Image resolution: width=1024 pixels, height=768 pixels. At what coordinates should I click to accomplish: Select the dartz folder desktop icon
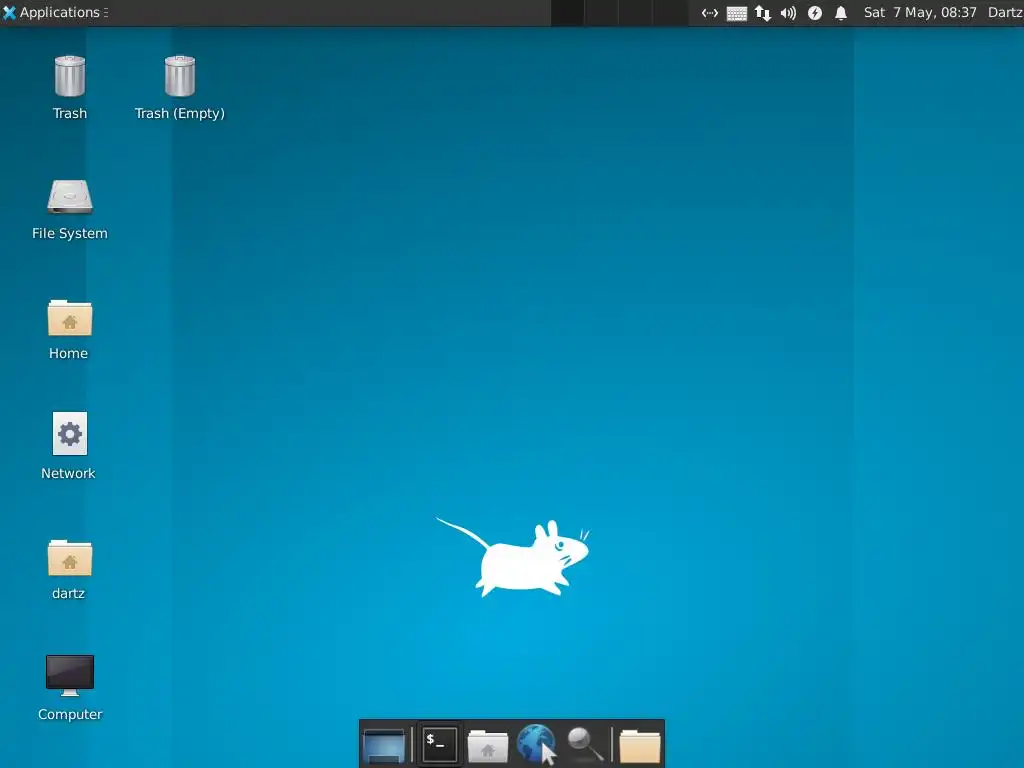coord(69,569)
